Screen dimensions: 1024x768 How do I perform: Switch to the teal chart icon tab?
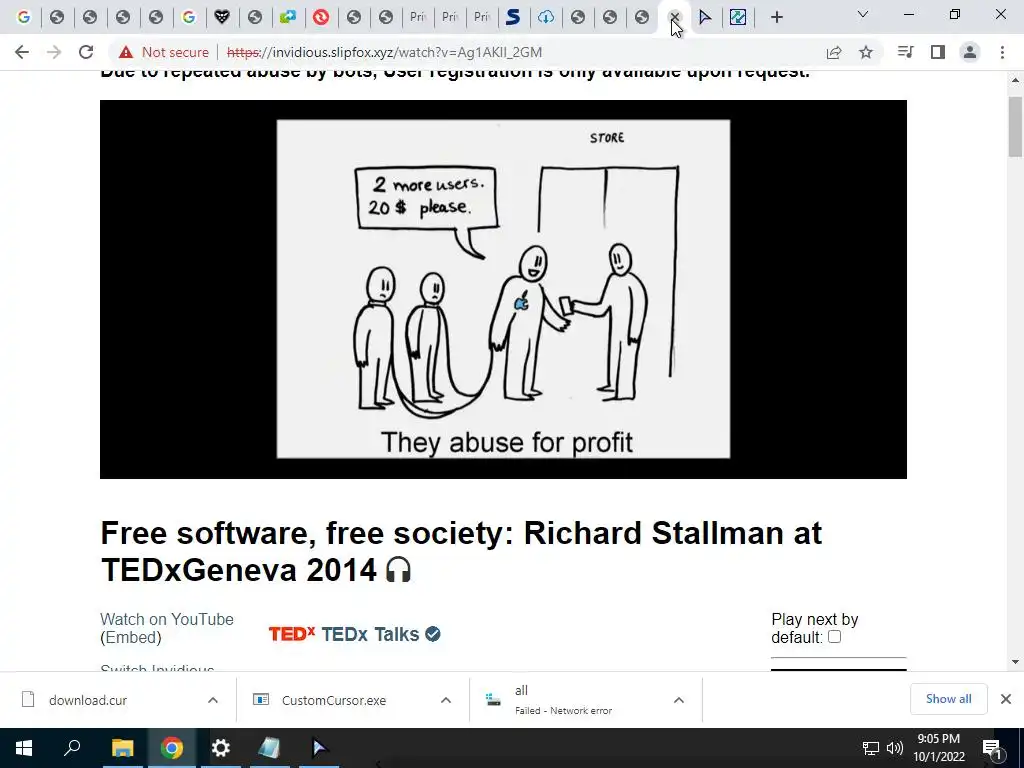coord(738,17)
